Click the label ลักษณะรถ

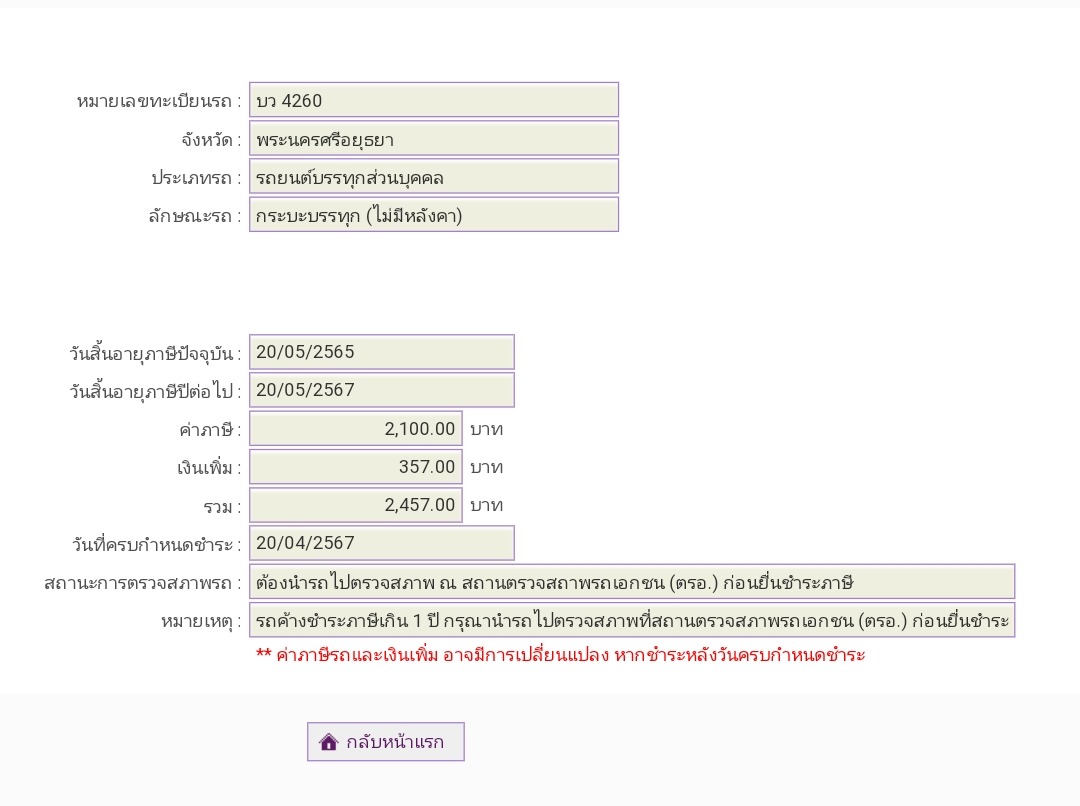(x=195, y=216)
